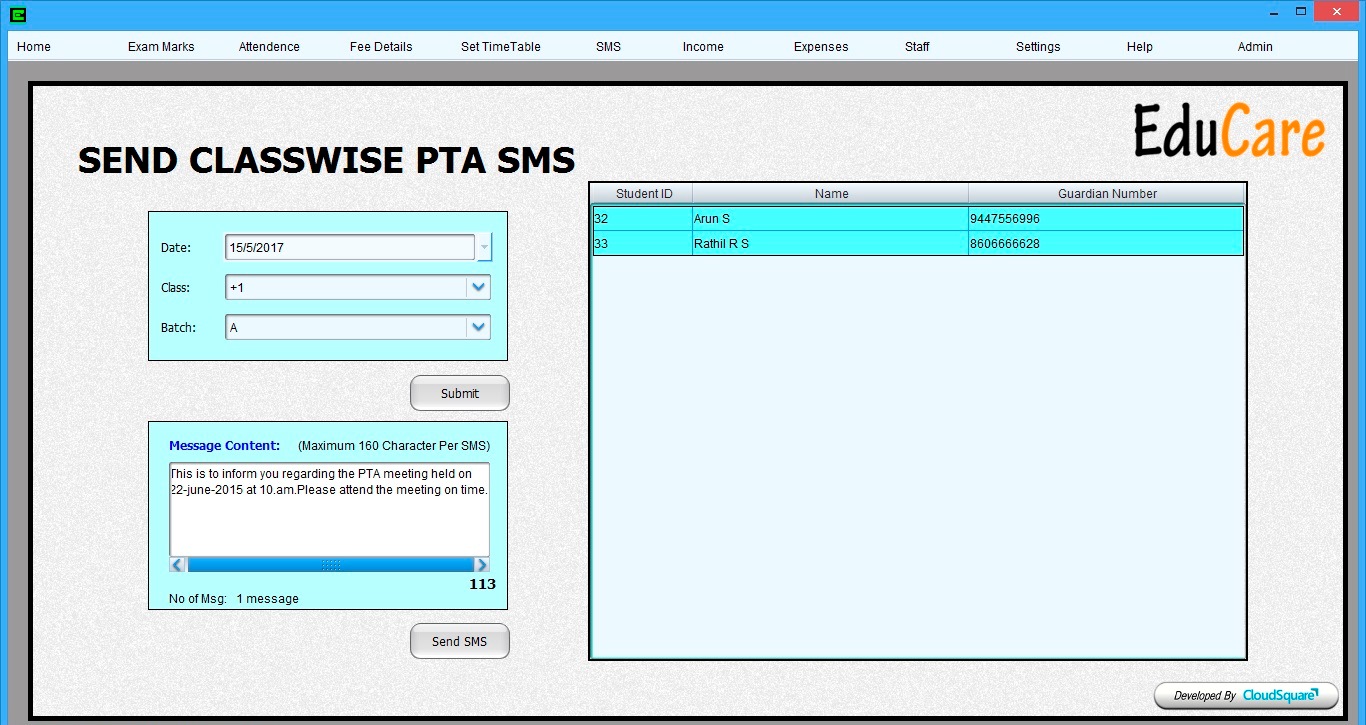Open the Home menu
The height and width of the screenshot is (725, 1366).
pos(34,47)
